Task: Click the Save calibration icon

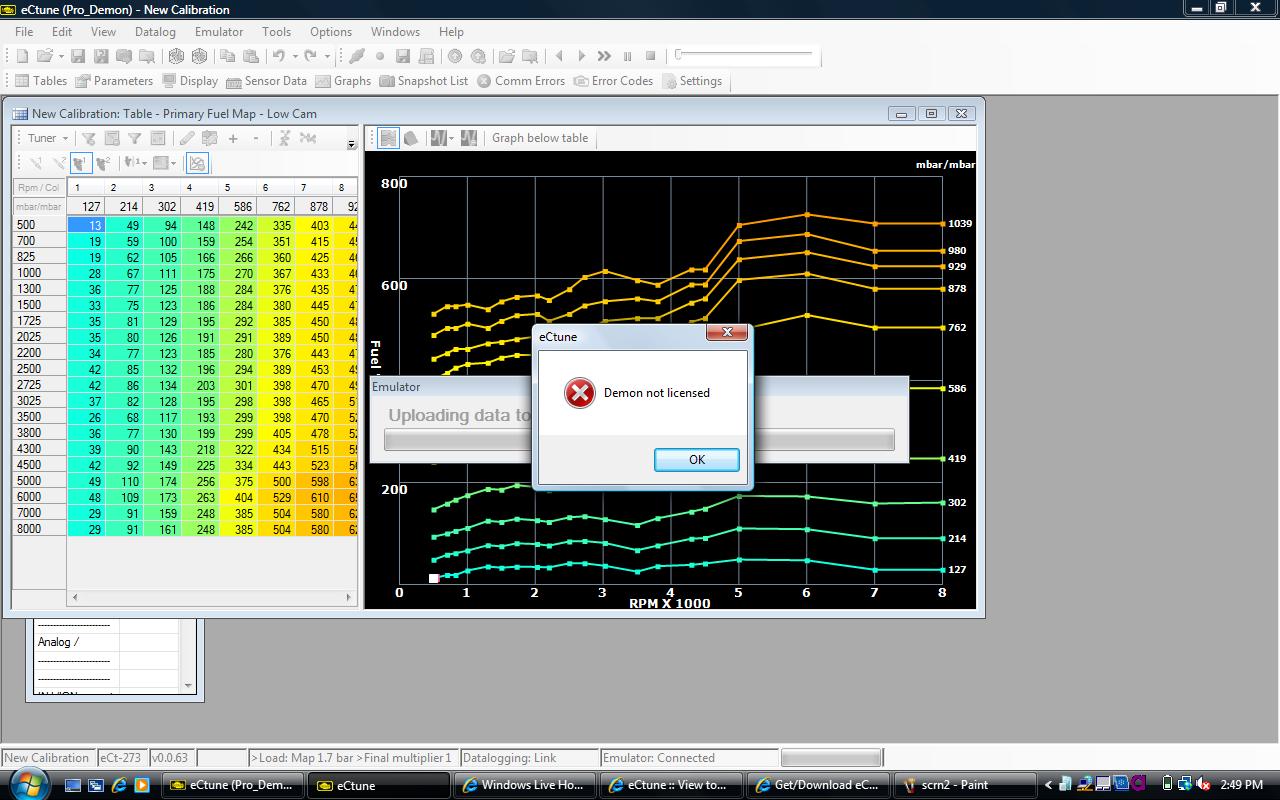Action: (x=77, y=57)
